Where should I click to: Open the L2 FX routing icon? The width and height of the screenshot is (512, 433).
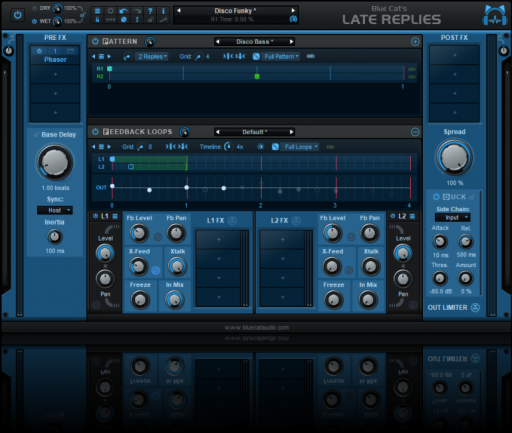tap(296, 220)
